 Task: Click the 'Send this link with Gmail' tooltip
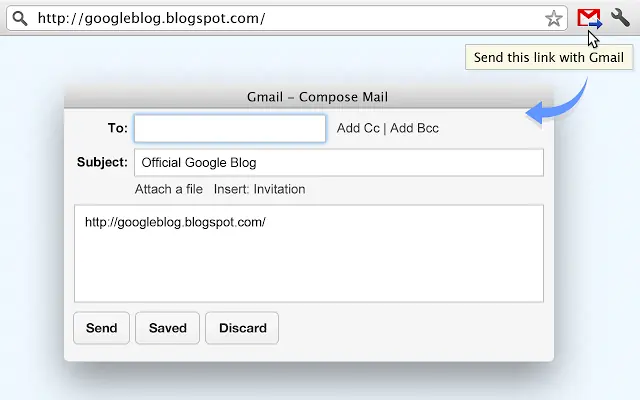548,57
